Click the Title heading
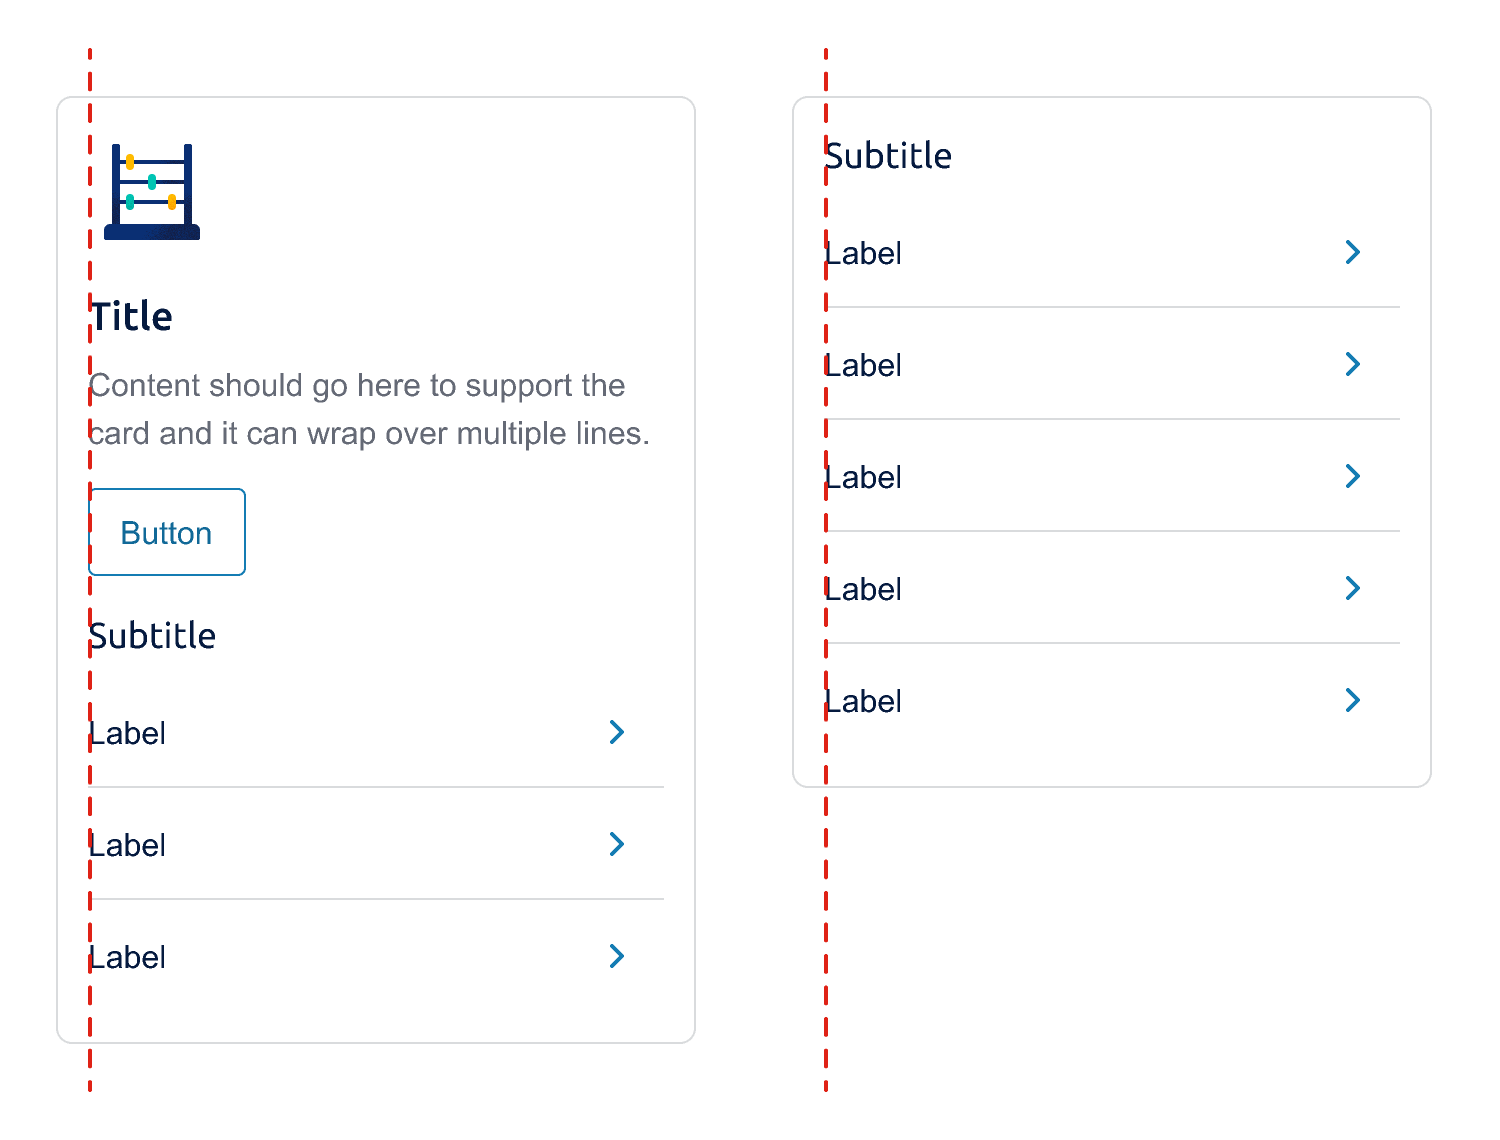 pos(131,315)
